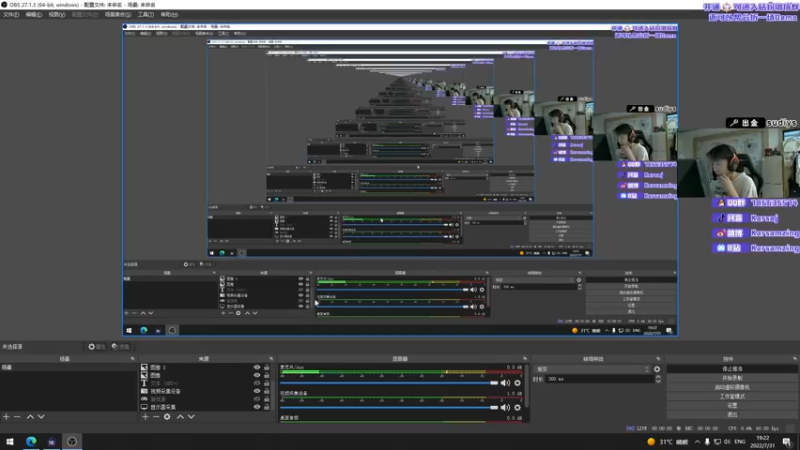
Task: Remove the selected source with the minus icon
Action: tap(156, 417)
